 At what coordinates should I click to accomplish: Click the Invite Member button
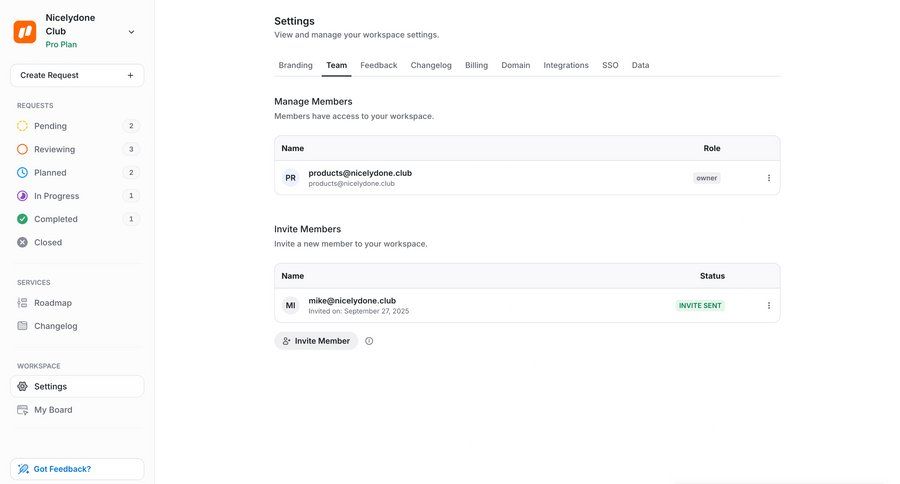point(316,341)
